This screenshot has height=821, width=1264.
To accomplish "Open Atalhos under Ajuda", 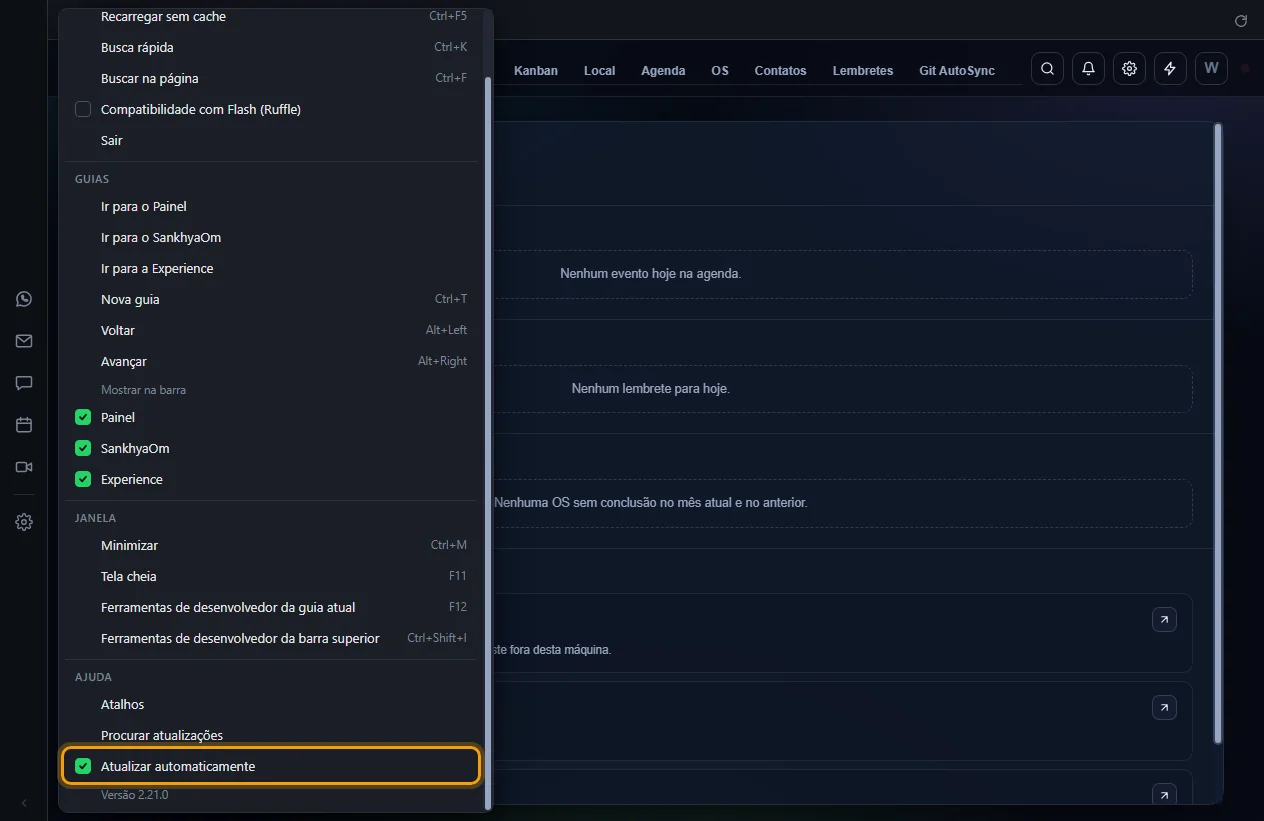I will (x=271, y=704).
